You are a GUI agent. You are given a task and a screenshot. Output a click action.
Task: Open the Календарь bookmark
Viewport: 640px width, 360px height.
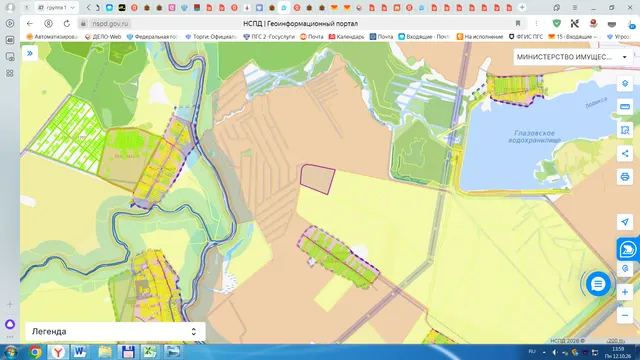pos(347,37)
